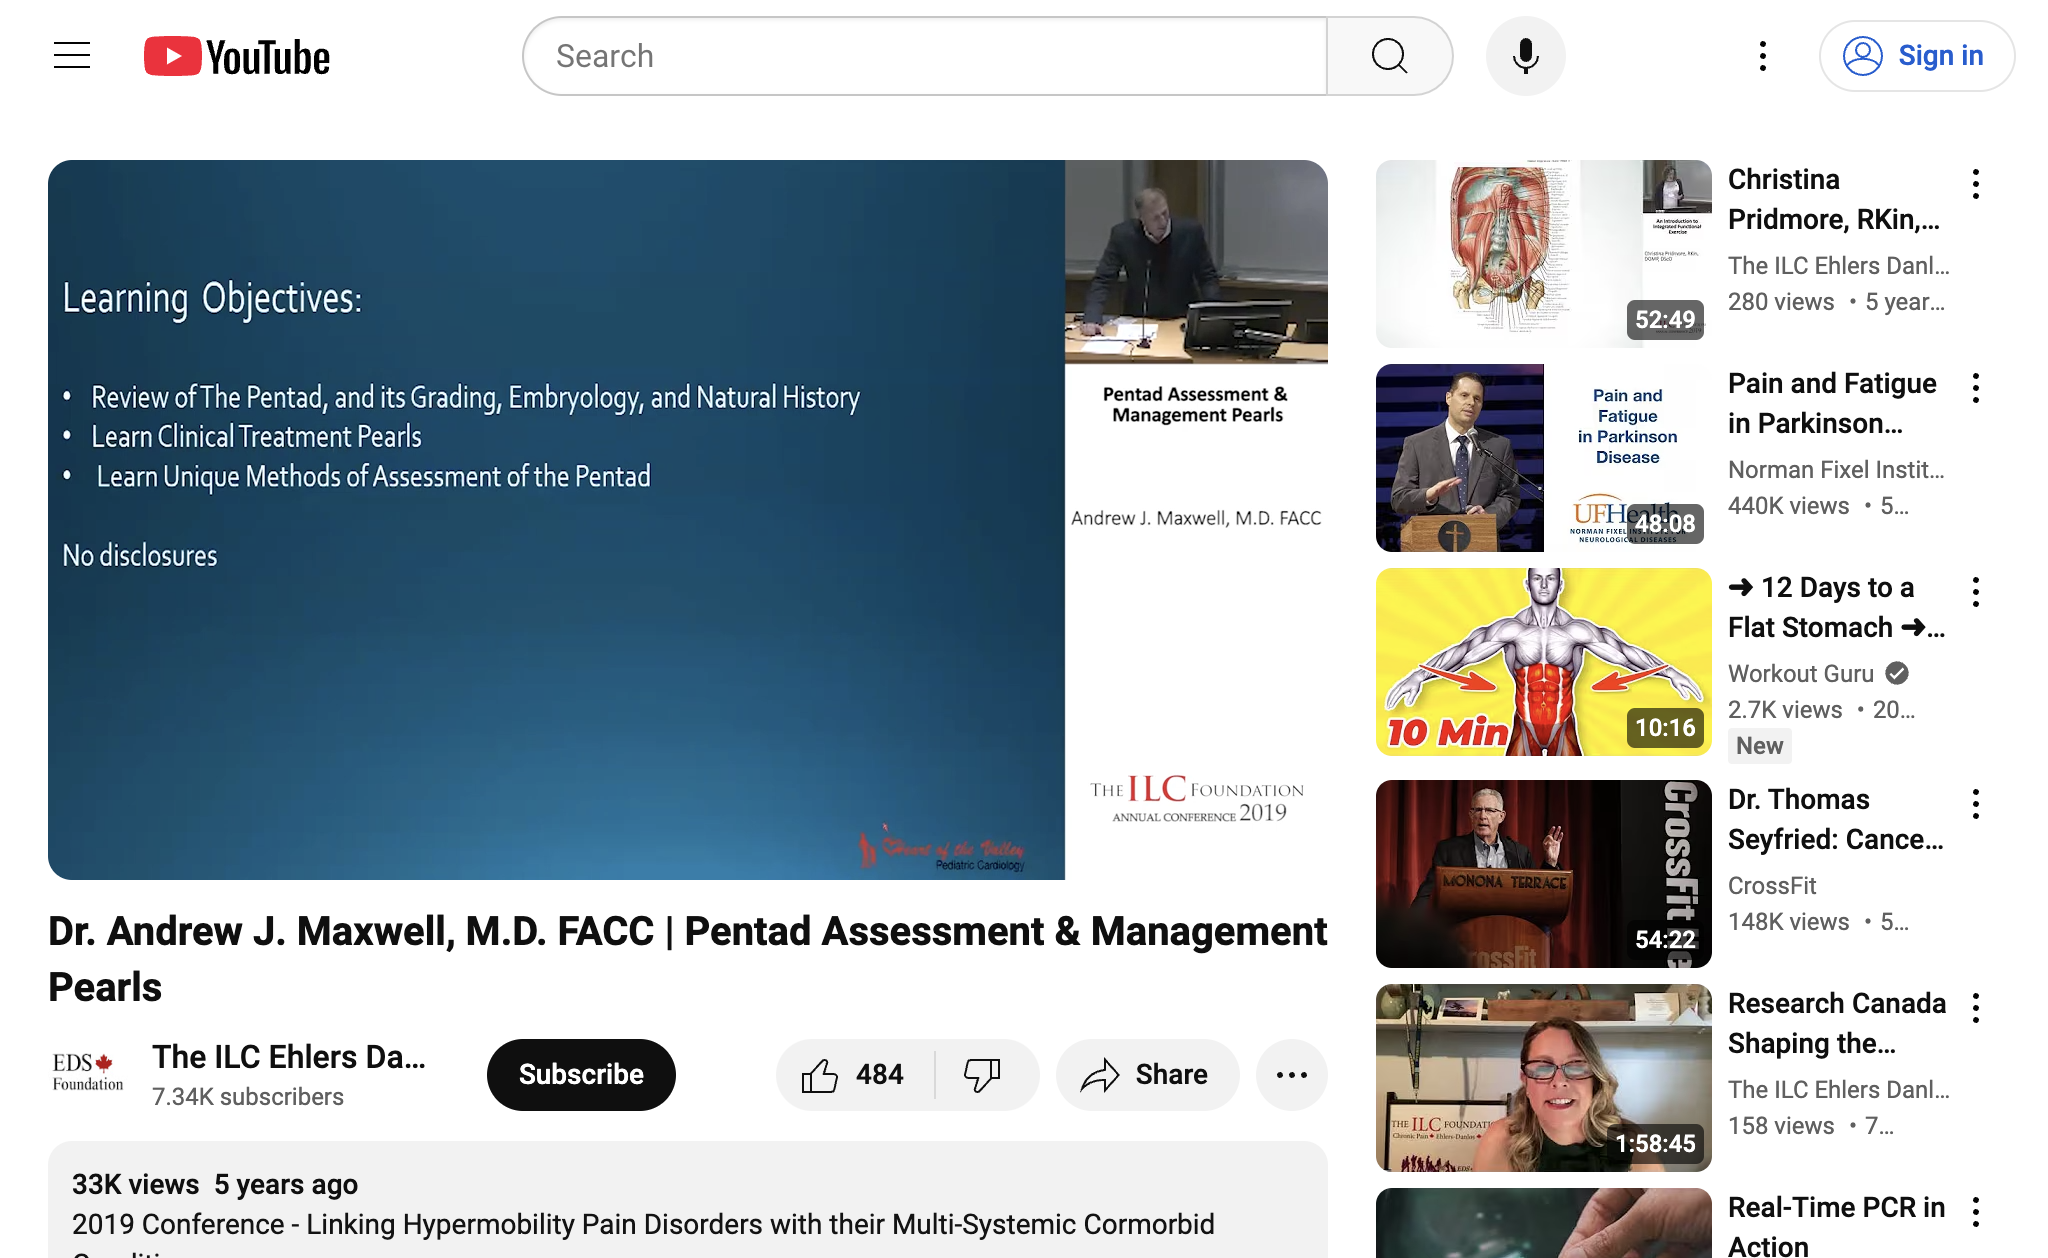Viewport: 2048px width, 1258px height.
Task: Start voice search with microphone icon
Action: (1525, 56)
